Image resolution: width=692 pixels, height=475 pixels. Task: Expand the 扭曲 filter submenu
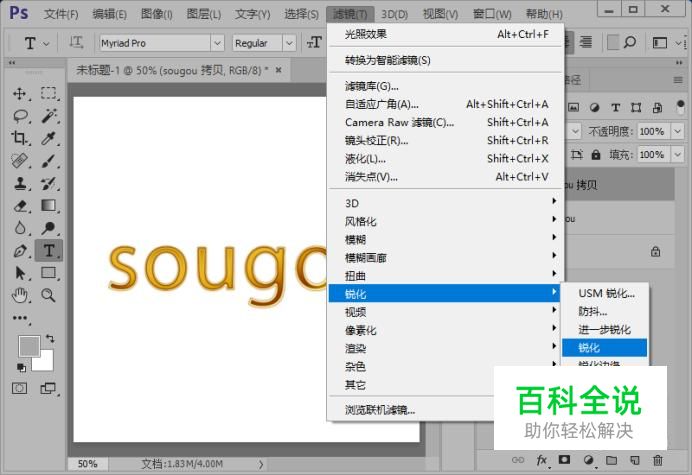coord(445,275)
